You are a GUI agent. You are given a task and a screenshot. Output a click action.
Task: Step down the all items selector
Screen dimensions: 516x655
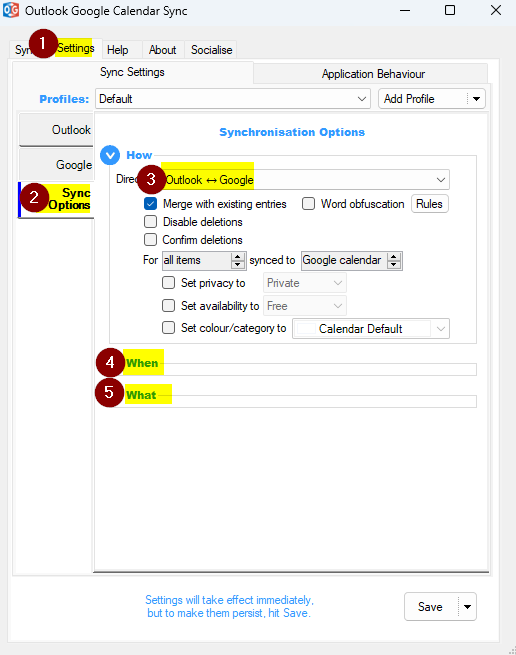pyautogui.click(x=238, y=264)
